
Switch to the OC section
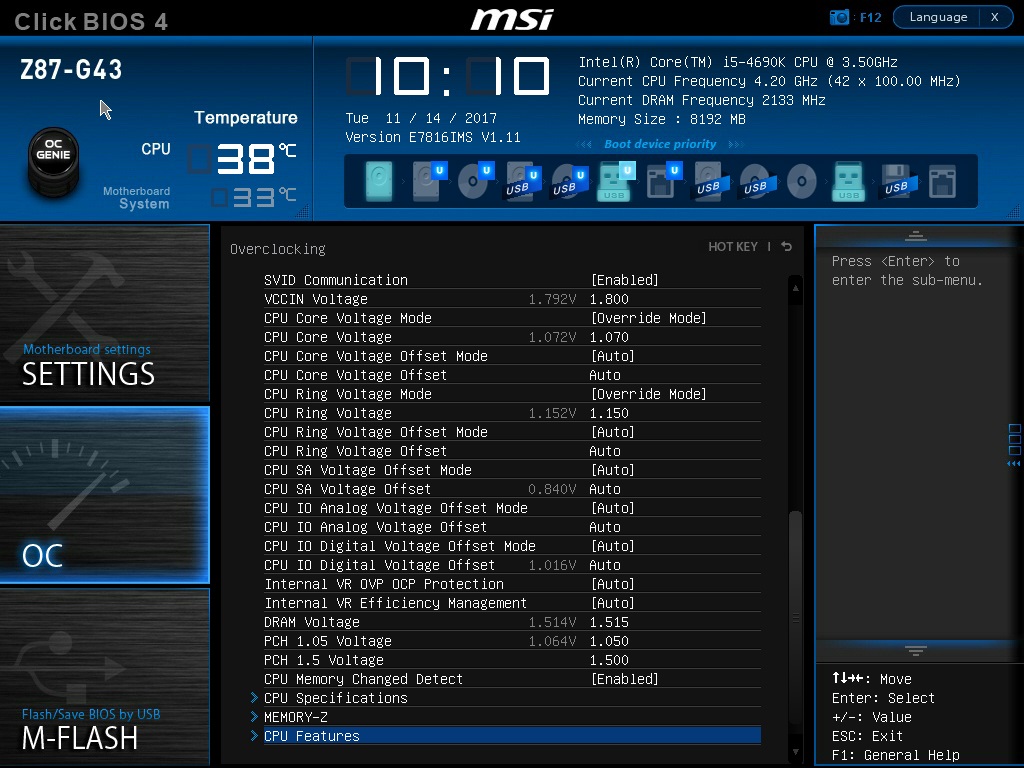click(x=104, y=495)
